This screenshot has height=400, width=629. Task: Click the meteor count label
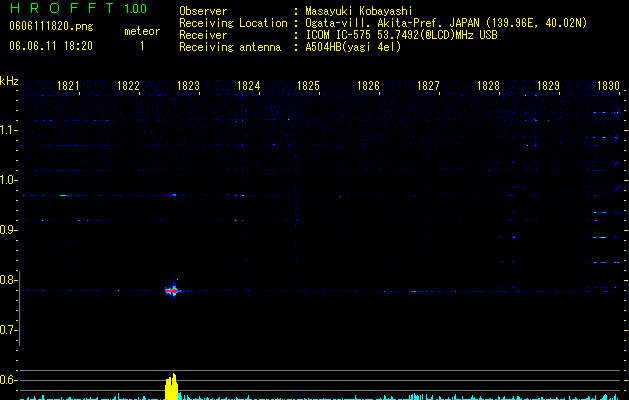[142, 31]
